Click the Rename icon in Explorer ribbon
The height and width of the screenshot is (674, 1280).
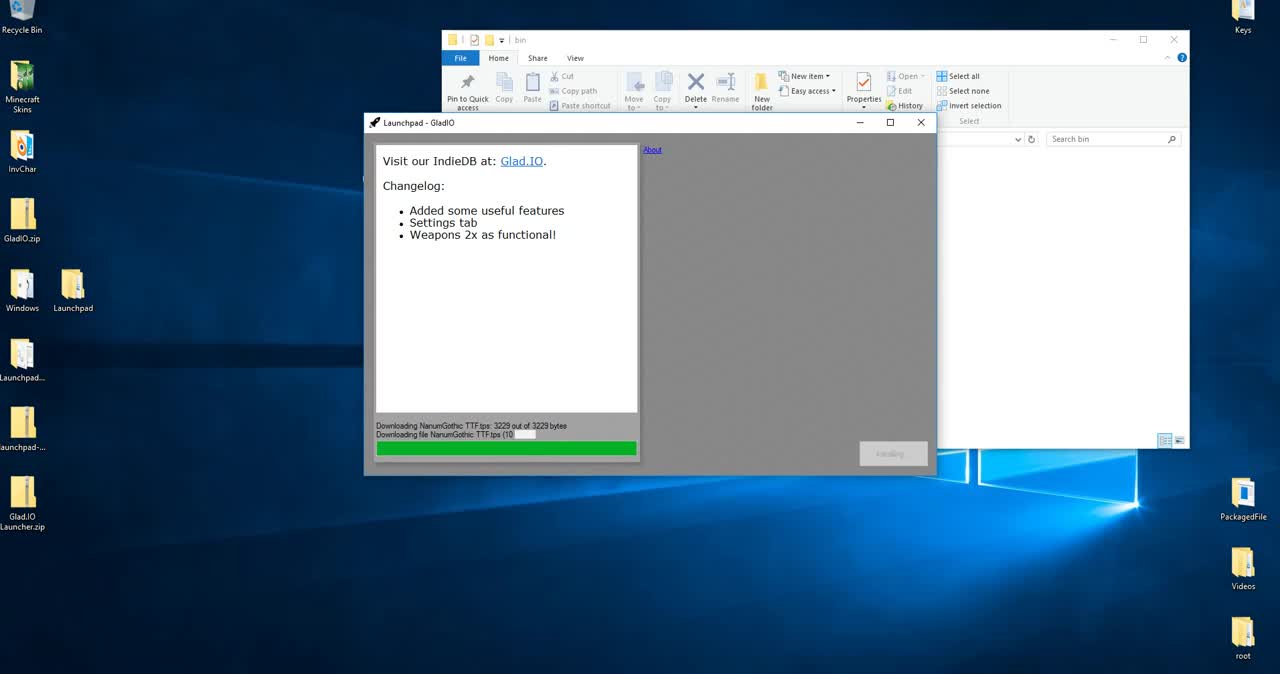click(x=725, y=87)
